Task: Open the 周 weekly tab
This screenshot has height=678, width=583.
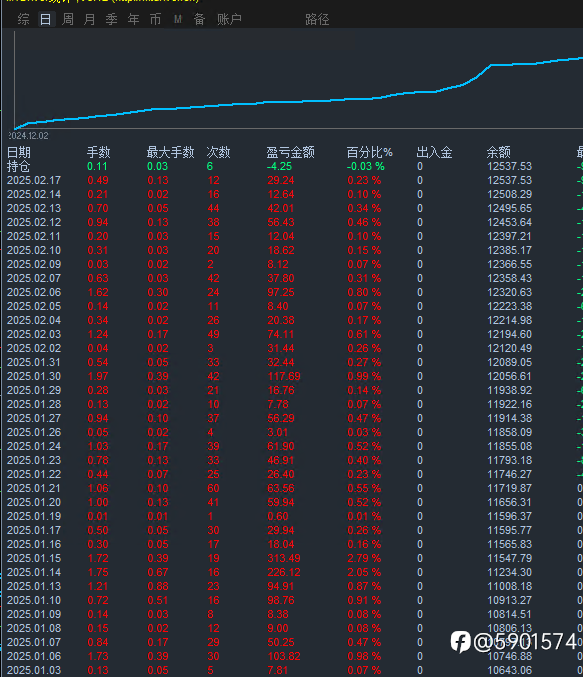Action: 68,19
